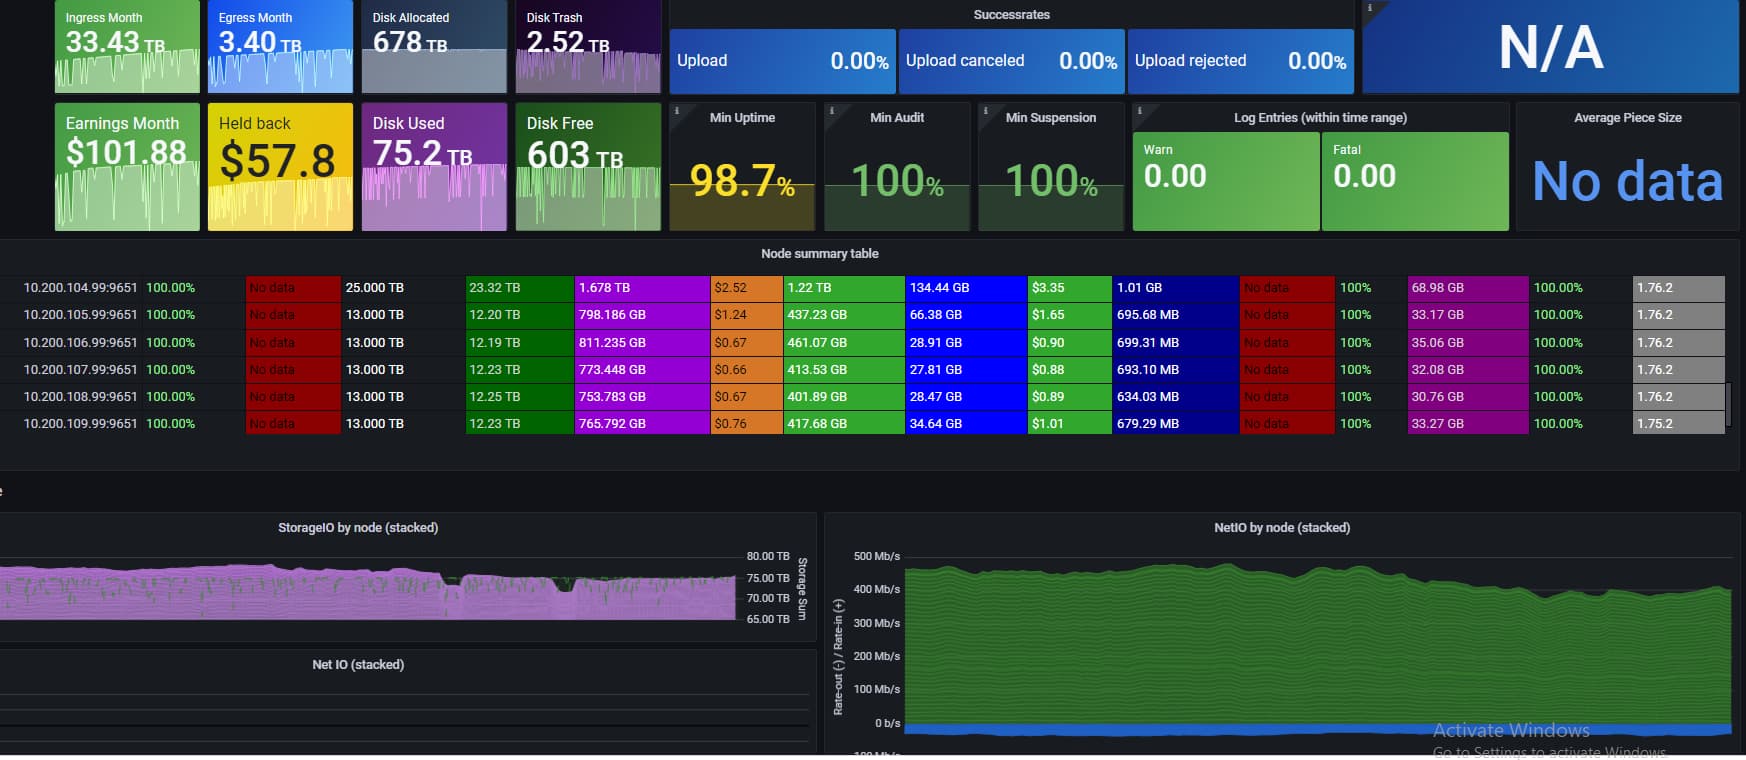Select node 10.200.104.99:9651 in the table
This screenshot has width=1746, height=760.
(x=81, y=288)
